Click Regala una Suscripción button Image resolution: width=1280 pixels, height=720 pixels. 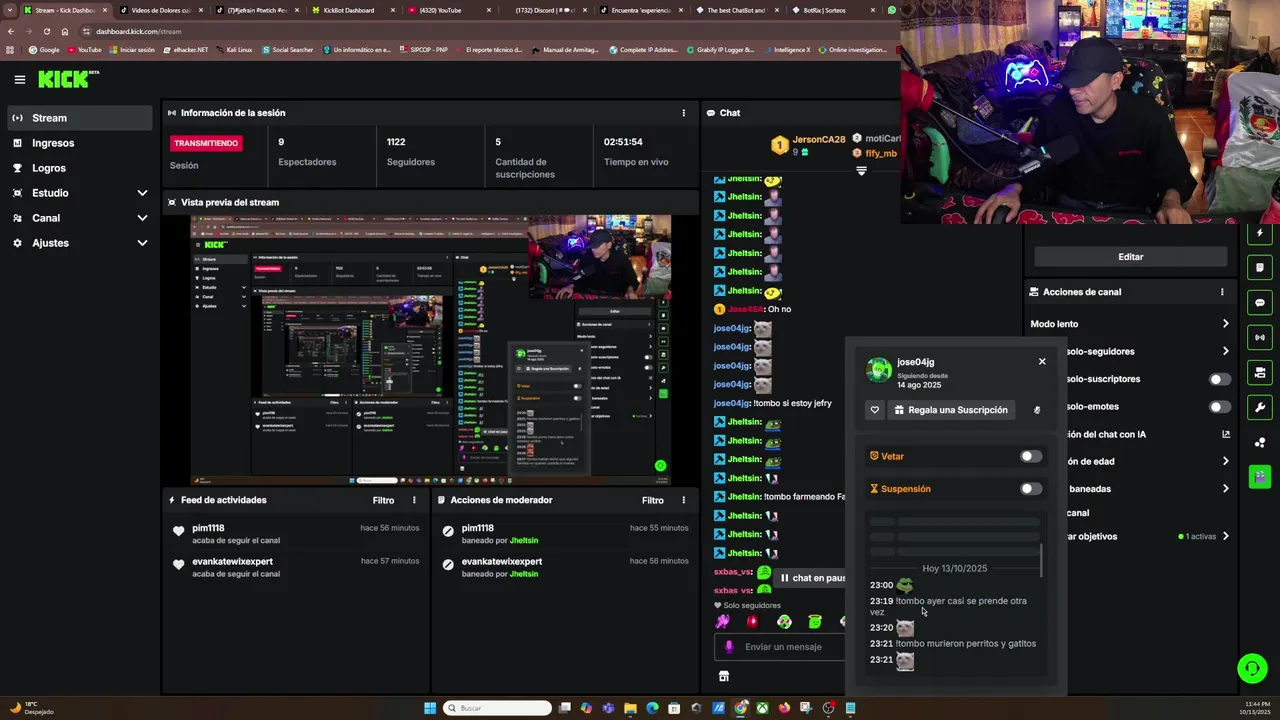950,410
